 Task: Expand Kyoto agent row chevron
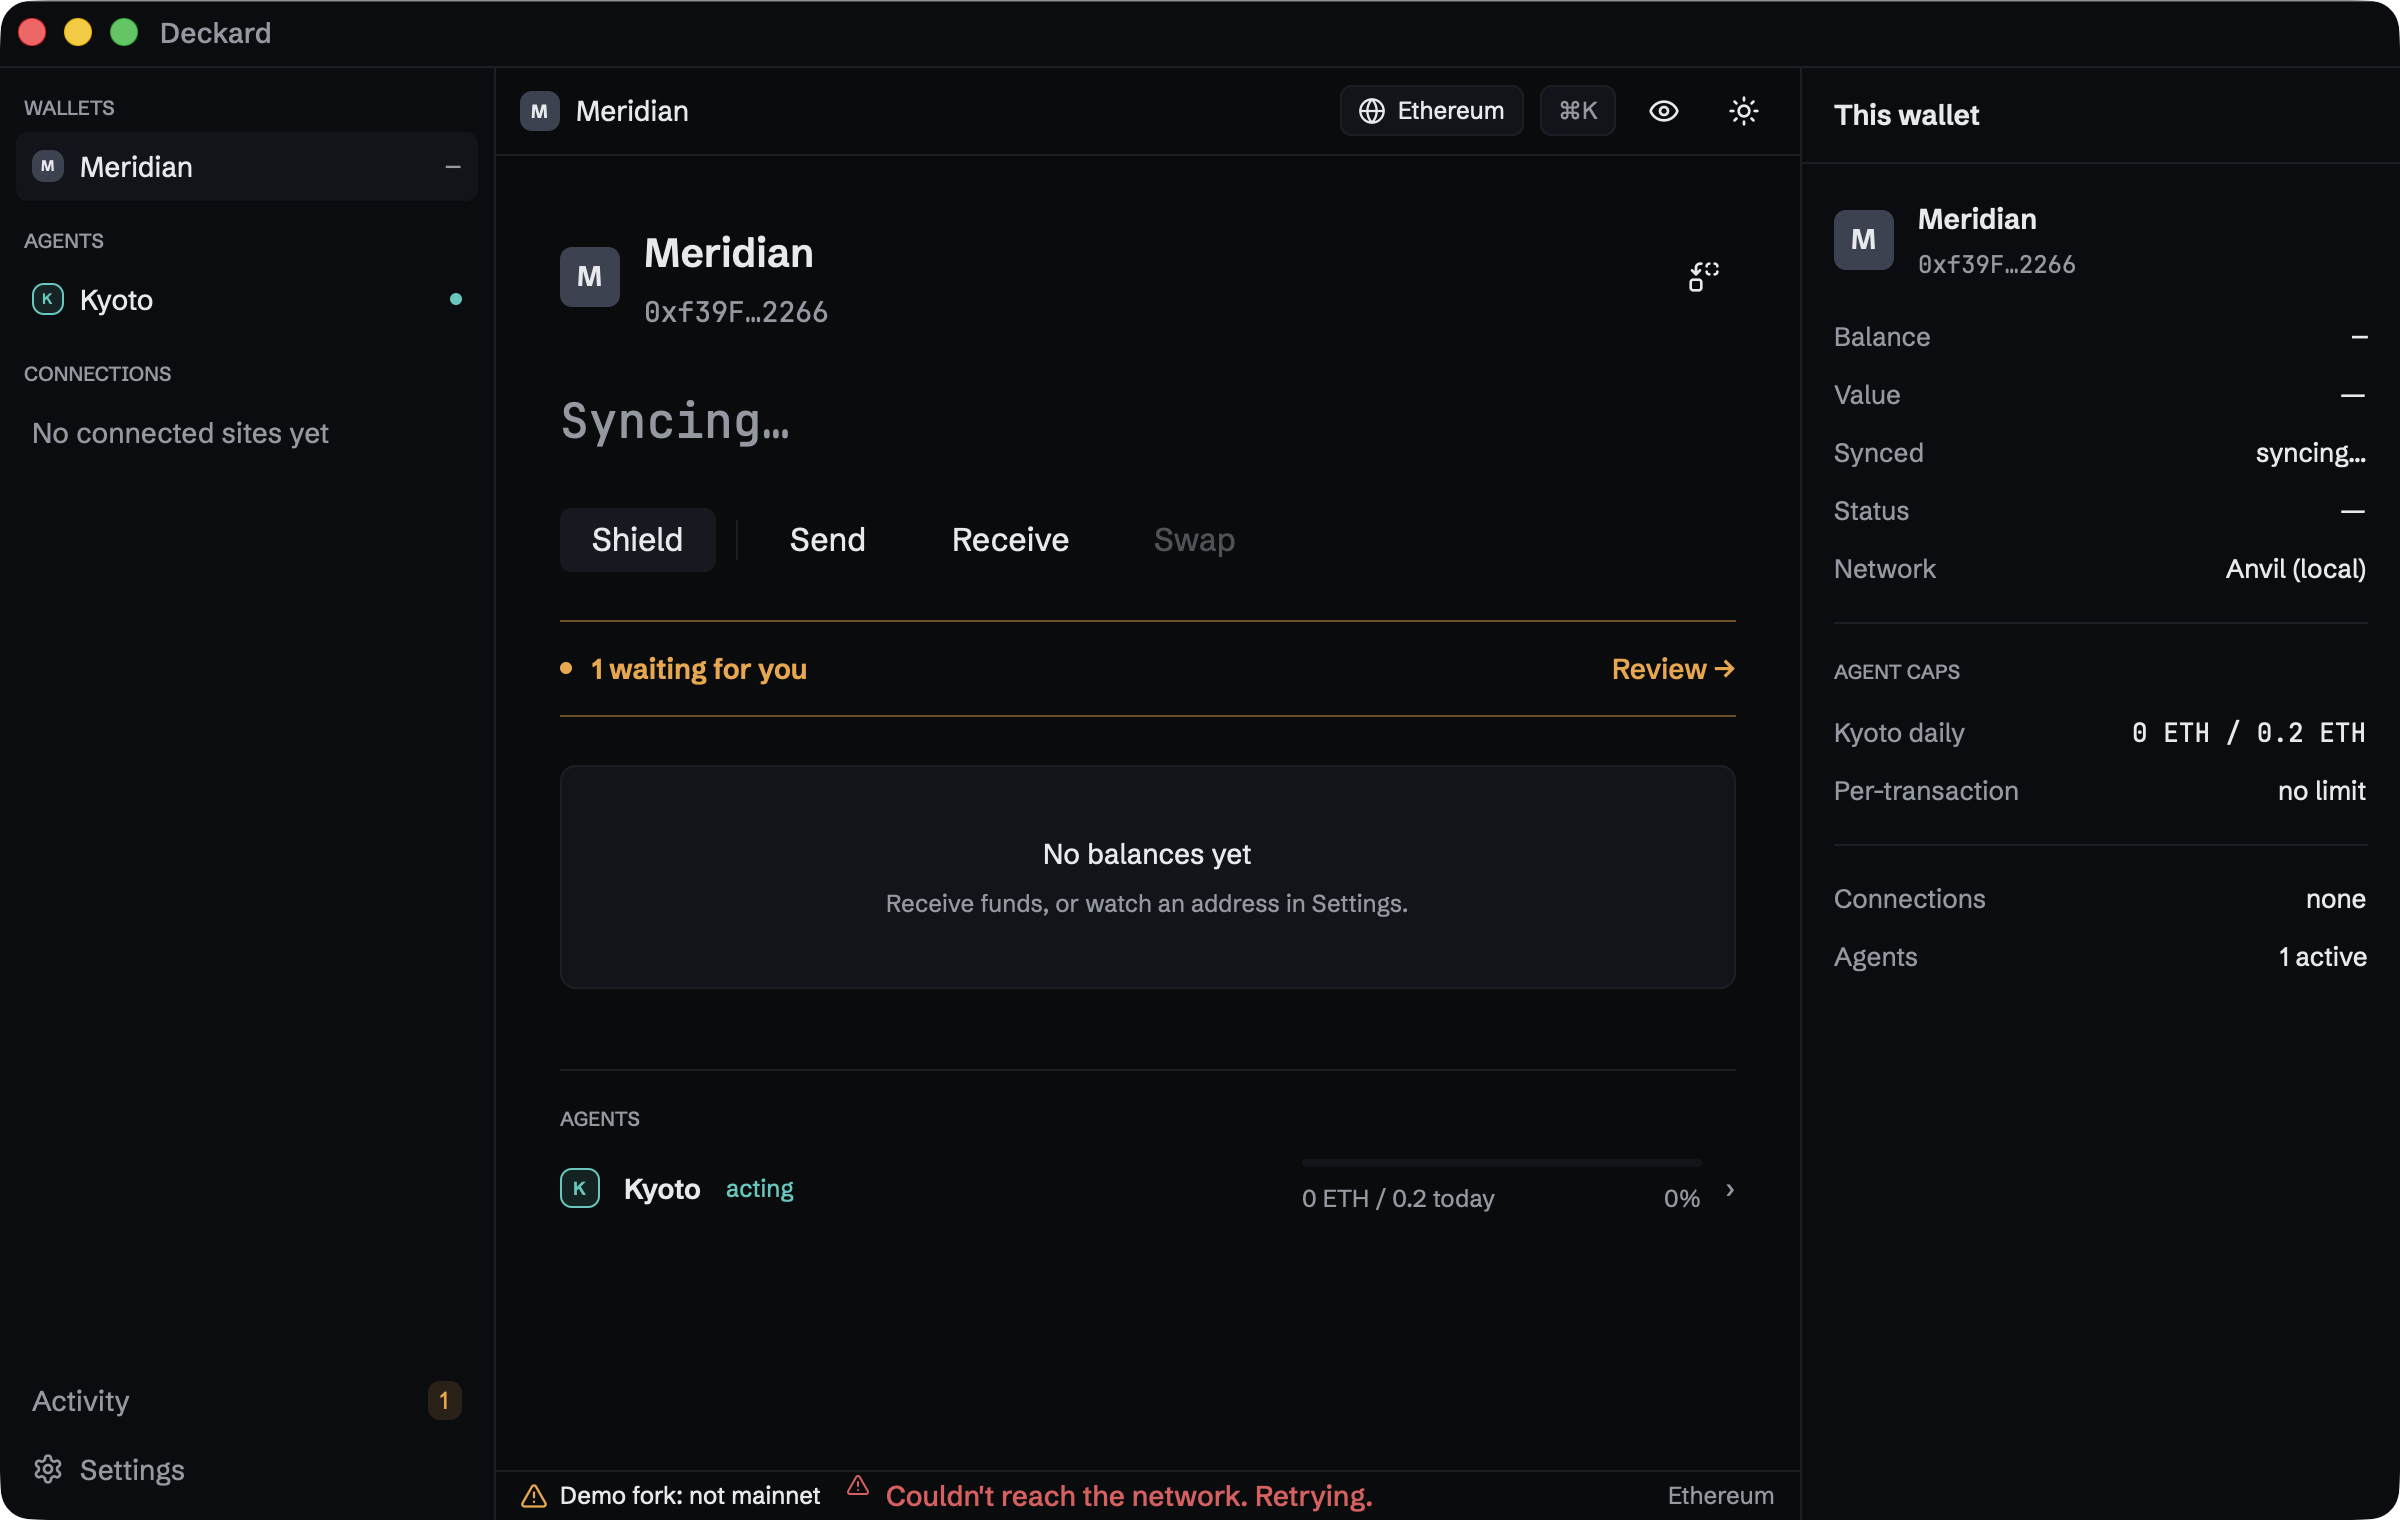[1730, 1189]
